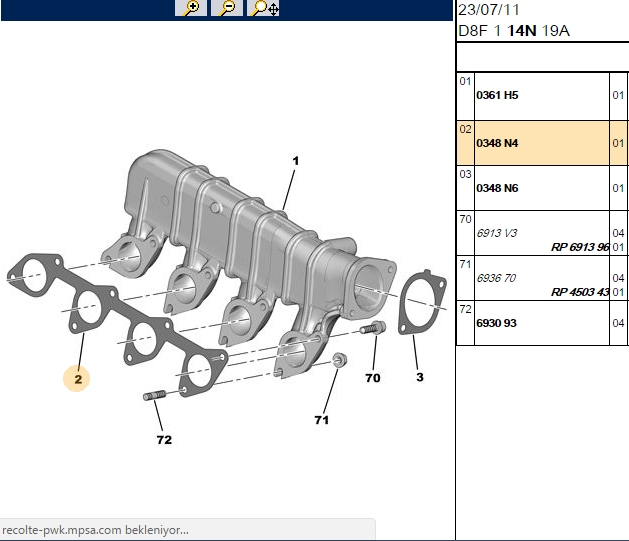Click the zoom out magnifier icon

tap(227, 8)
